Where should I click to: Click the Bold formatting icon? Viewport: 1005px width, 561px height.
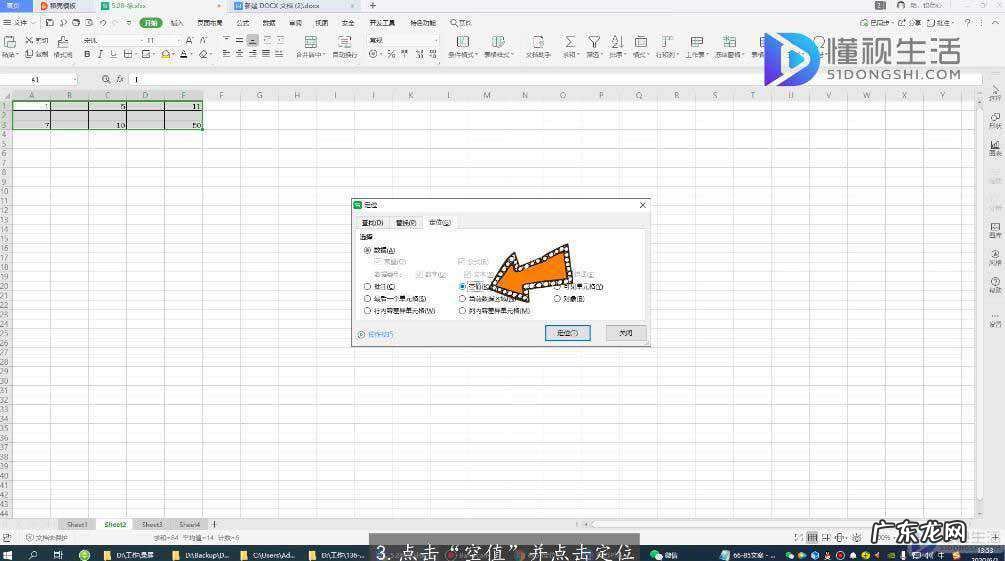click(x=85, y=54)
